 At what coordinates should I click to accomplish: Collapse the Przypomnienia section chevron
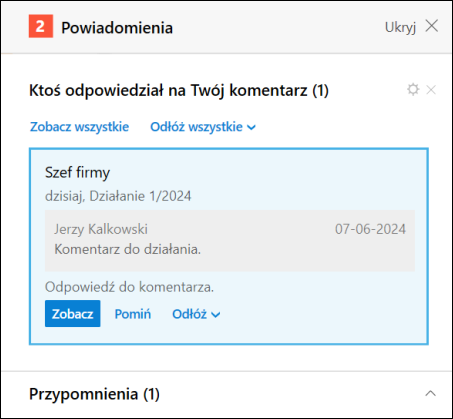pyautogui.click(x=430, y=394)
